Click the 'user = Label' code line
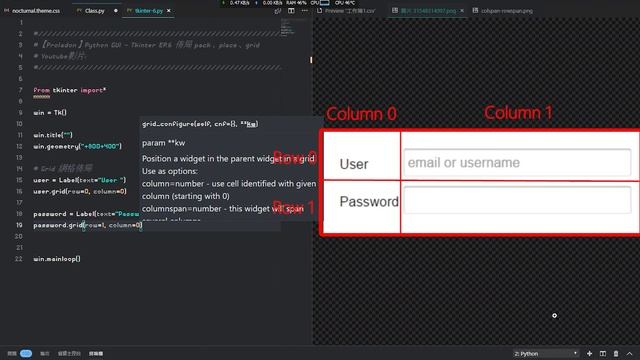 point(80,180)
